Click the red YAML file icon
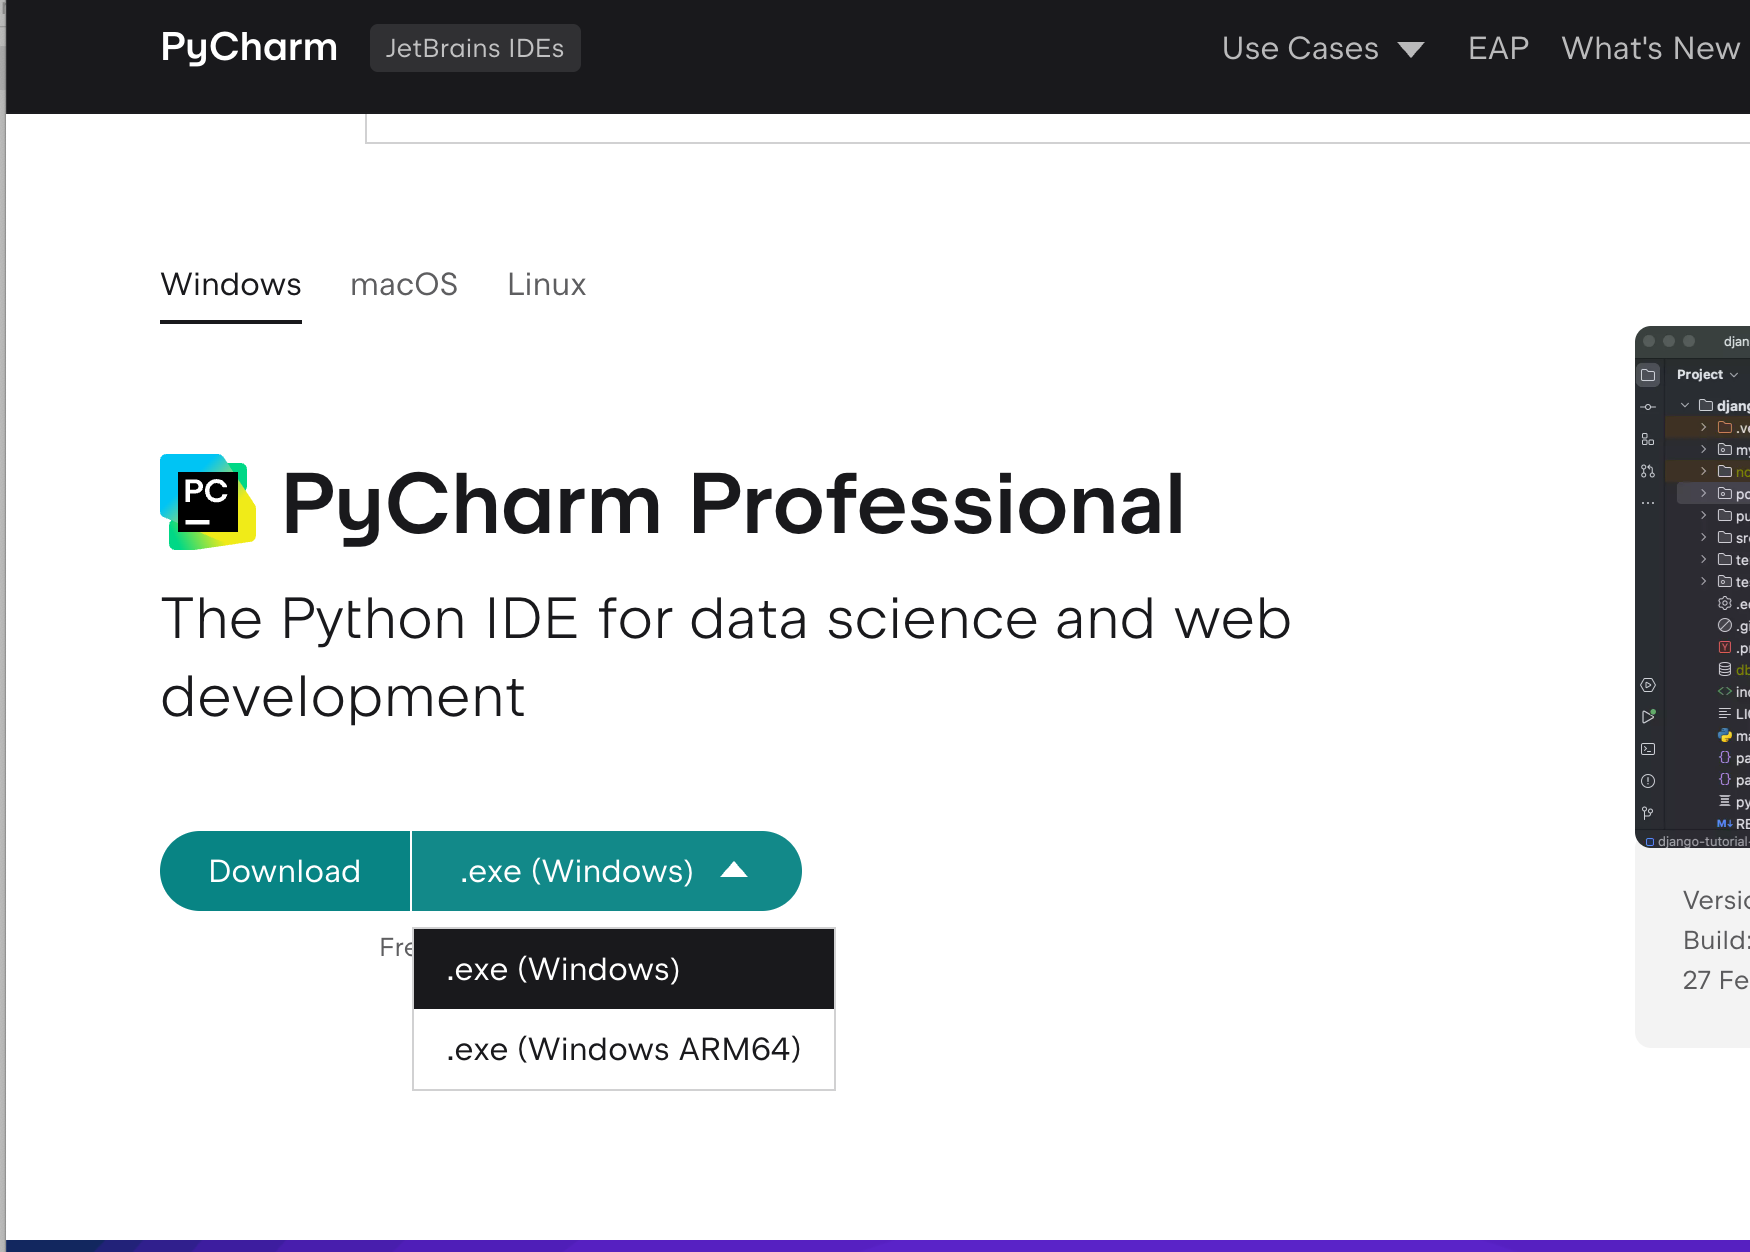The width and height of the screenshot is (1750, 1252). [1725, 647]
